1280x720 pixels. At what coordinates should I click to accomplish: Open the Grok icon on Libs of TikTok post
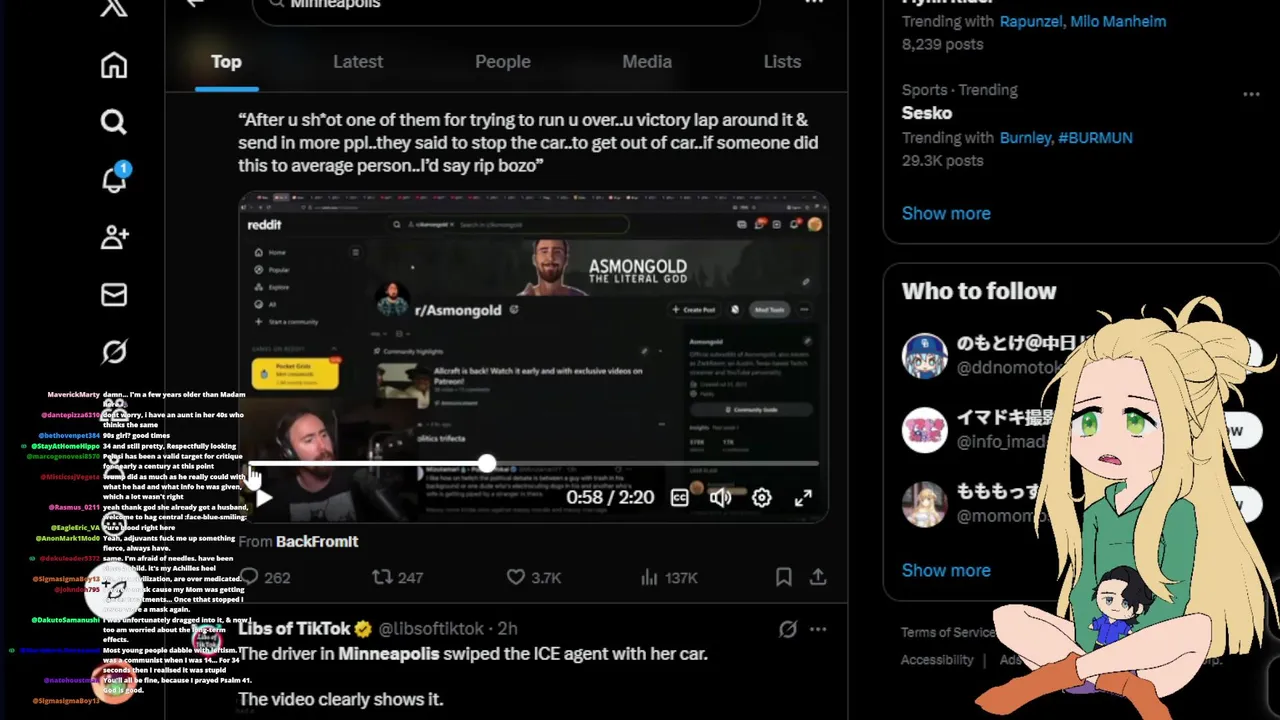point(788,629)
